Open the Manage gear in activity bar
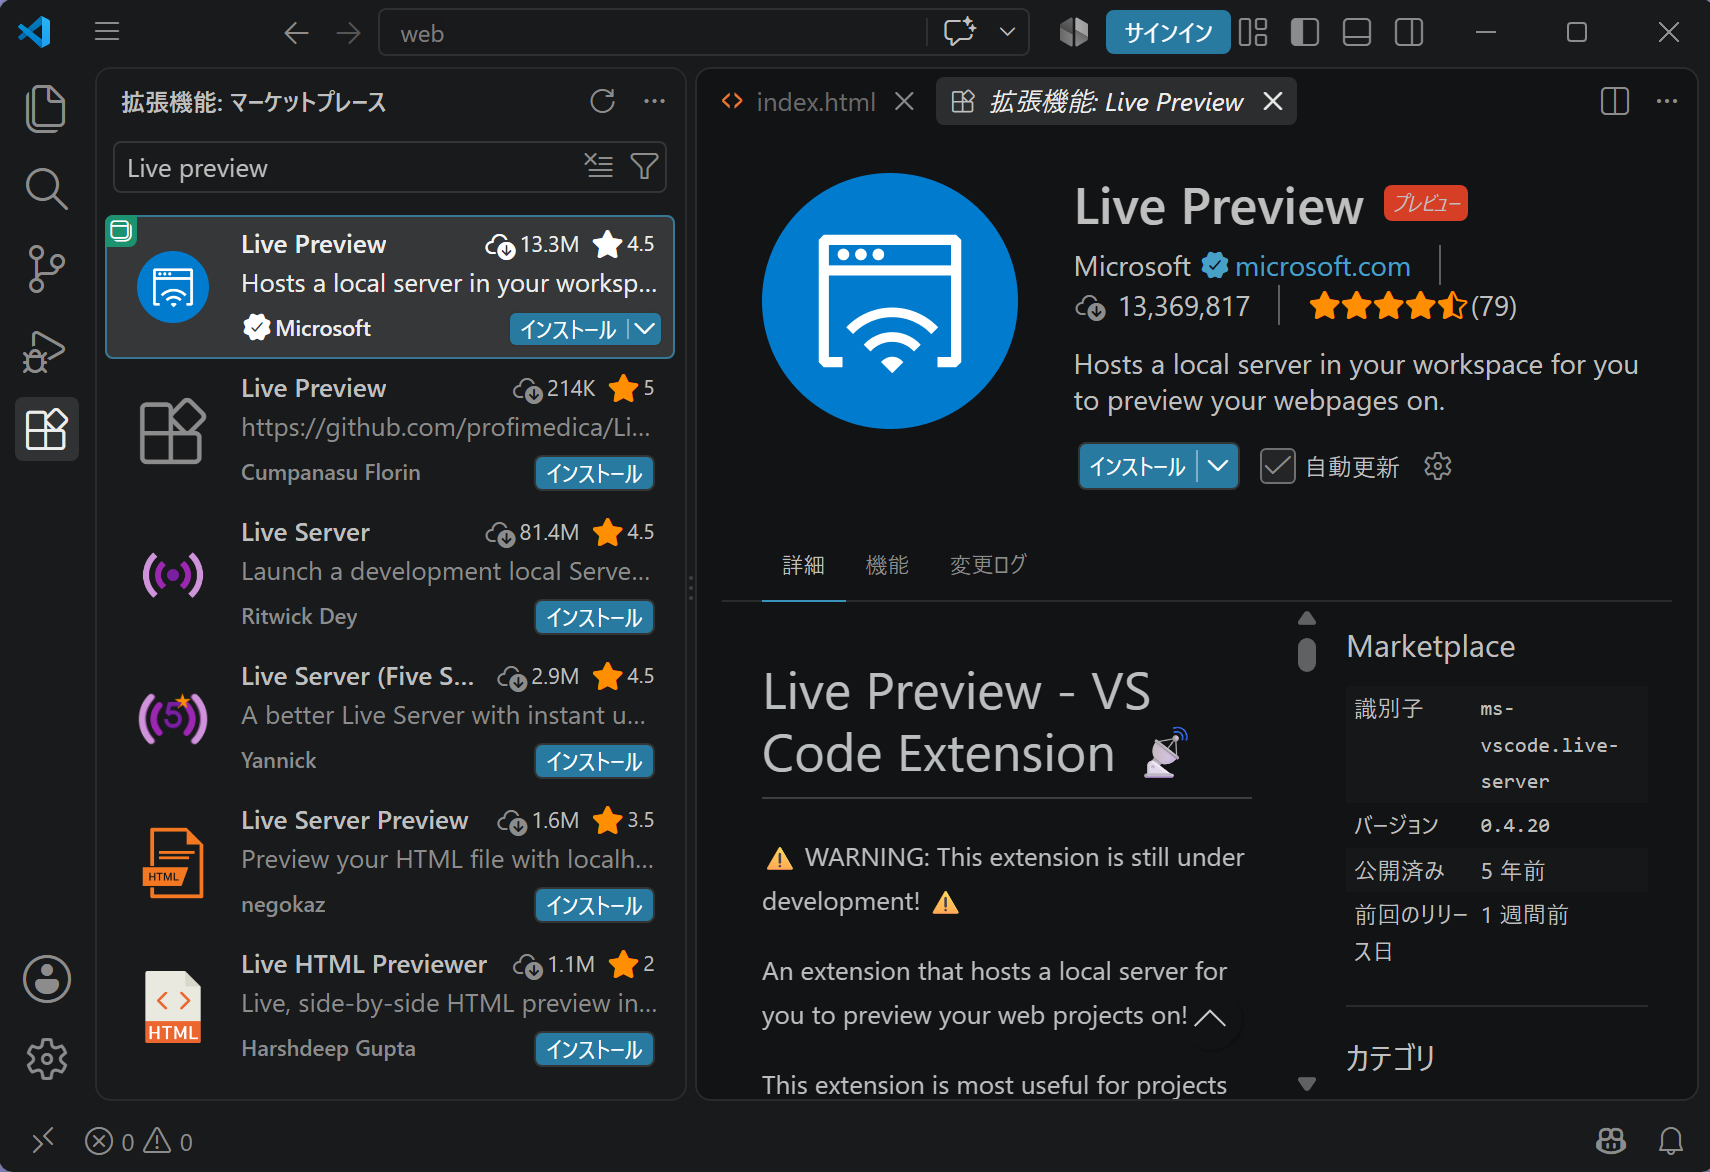 tap(46, 1059)
